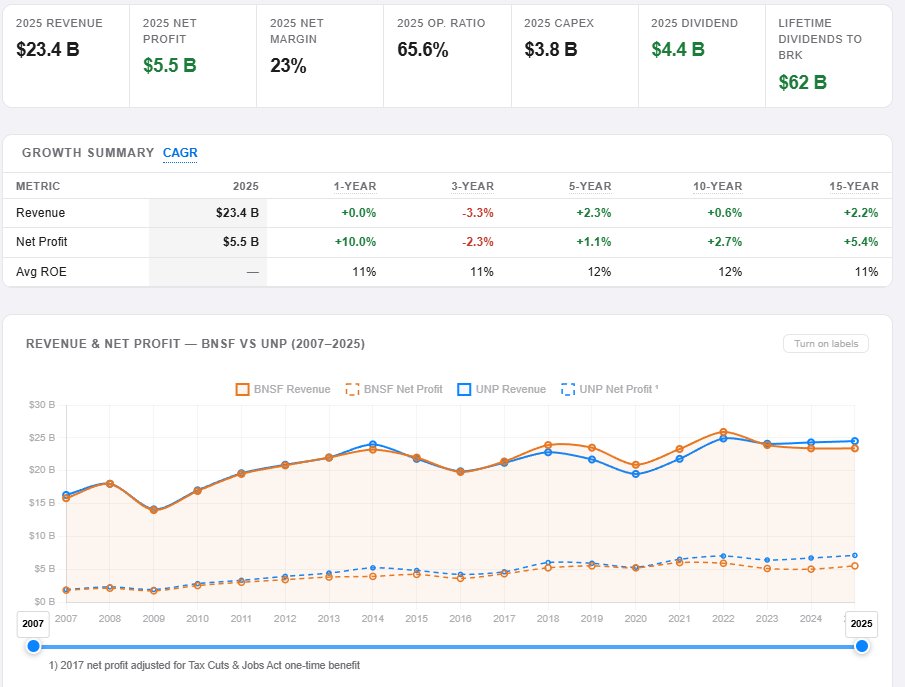Click the Revenue row label

click(x=40, y=212)
